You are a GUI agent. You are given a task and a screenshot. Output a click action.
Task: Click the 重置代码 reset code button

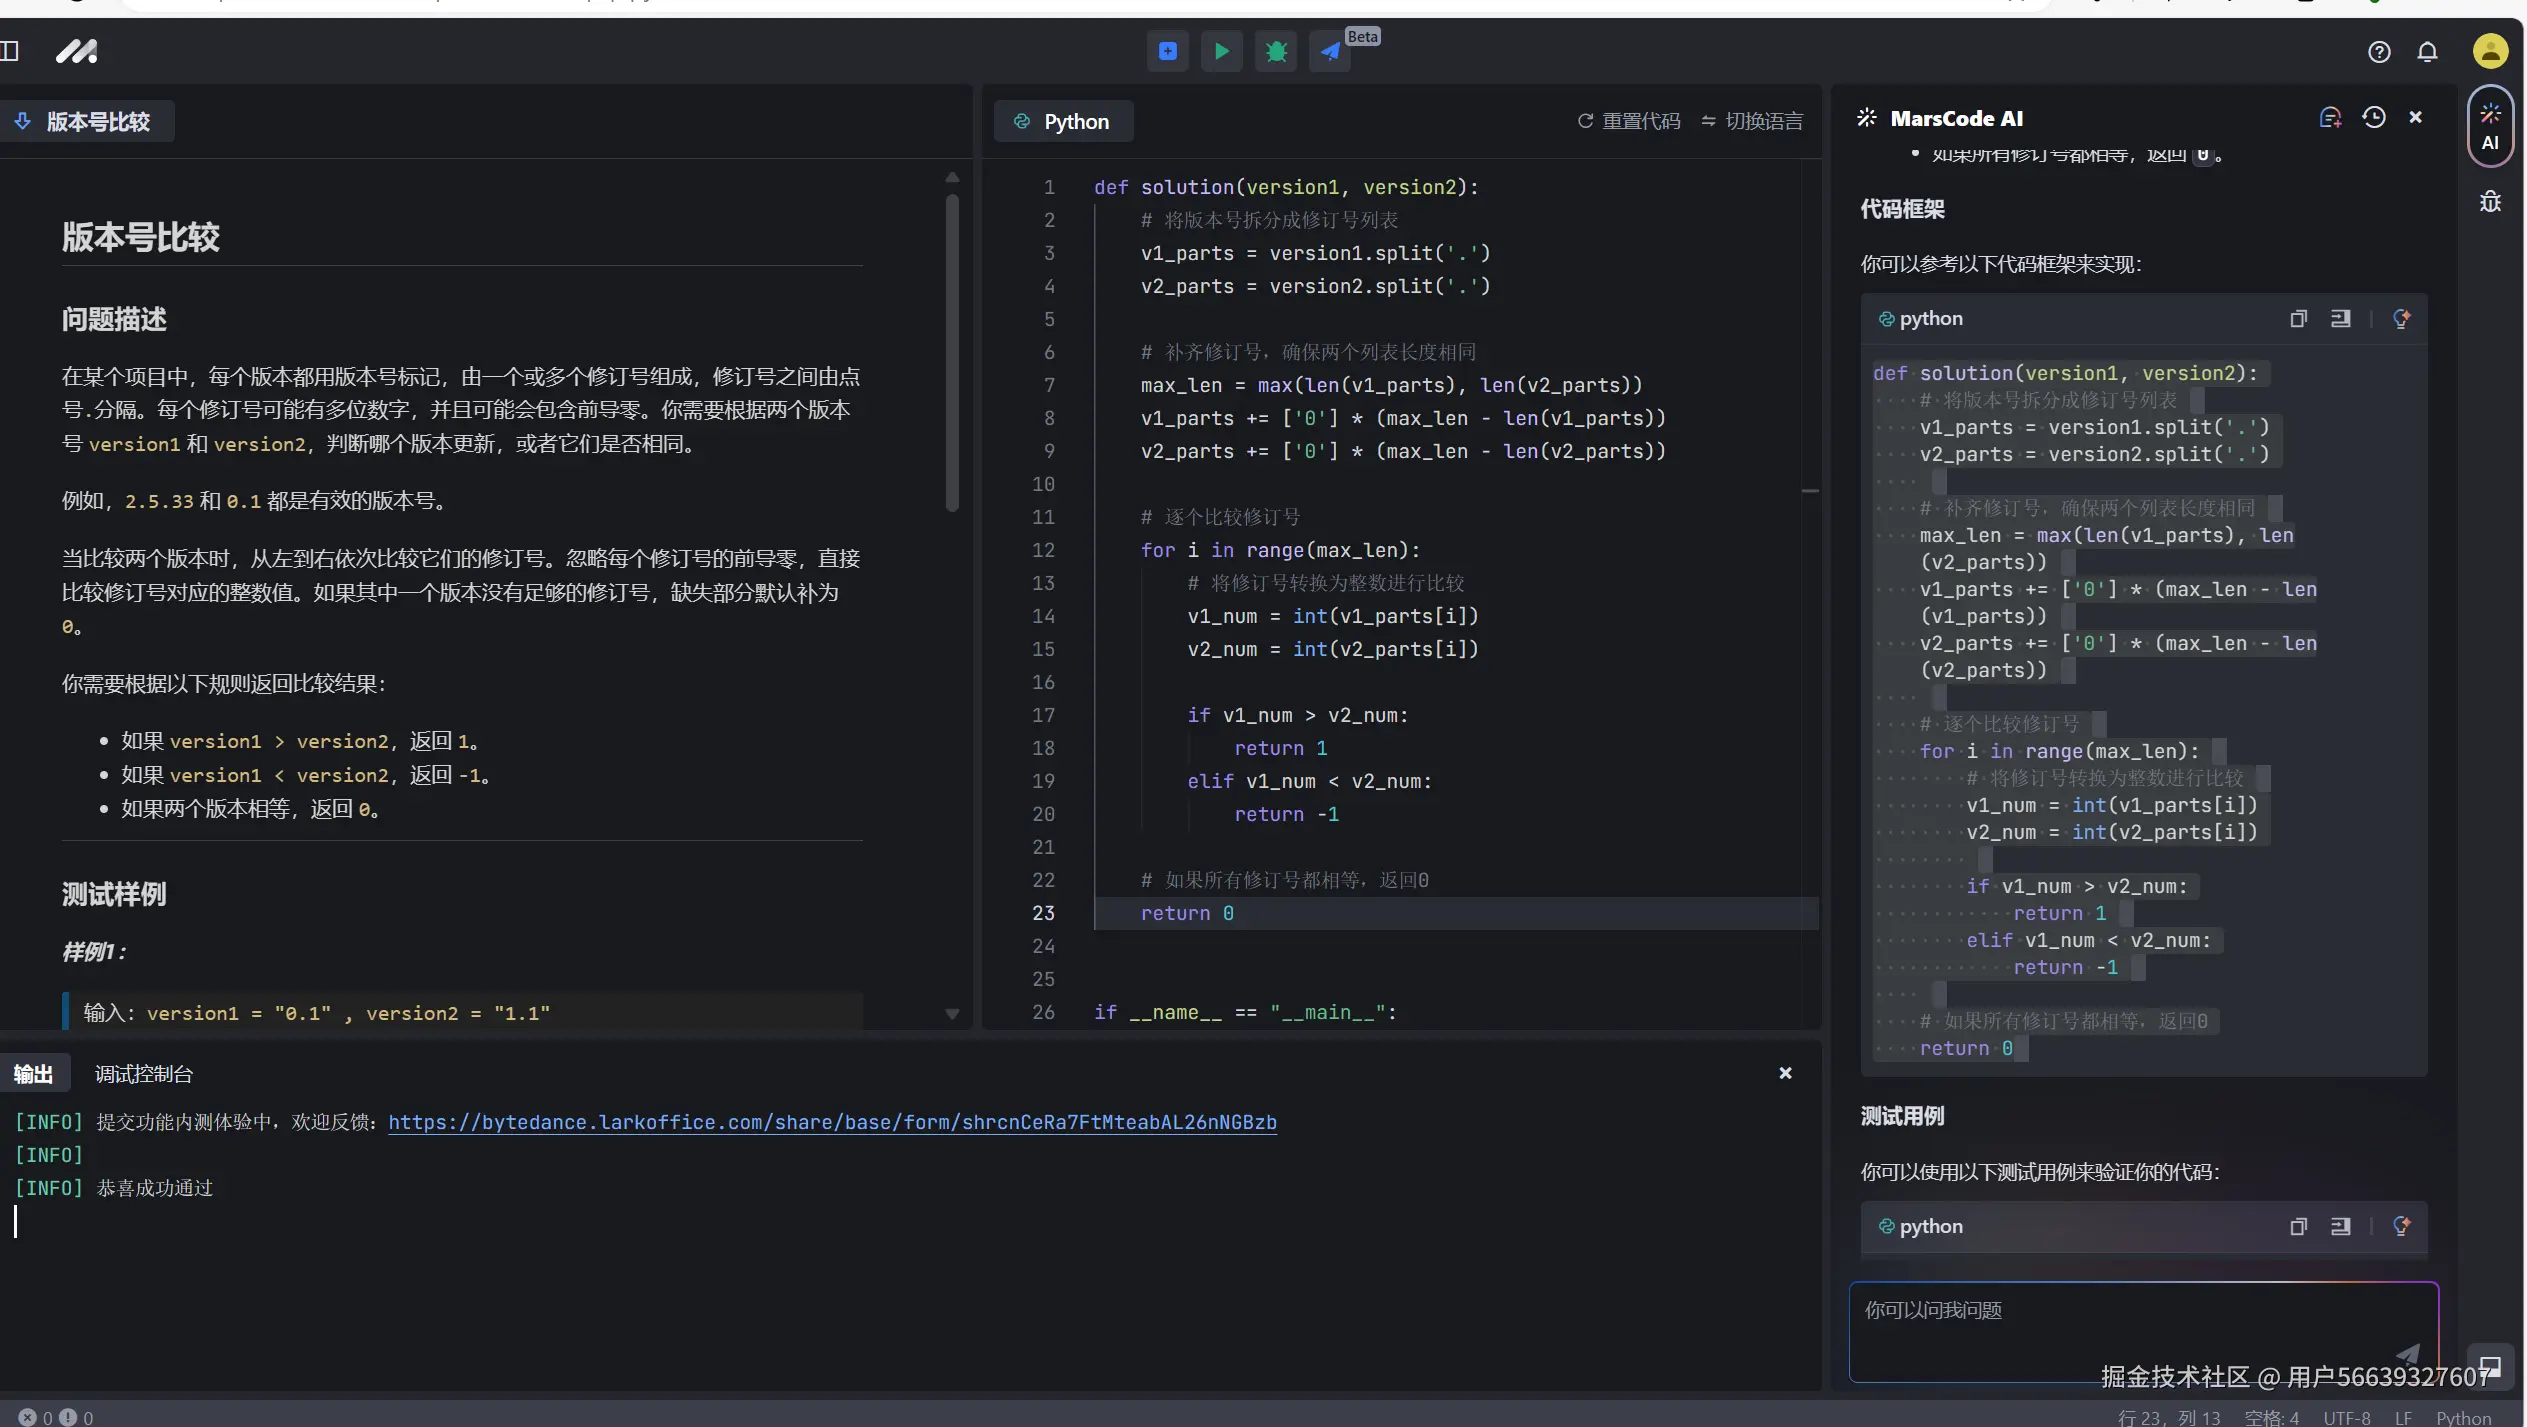coord(1629,121)
